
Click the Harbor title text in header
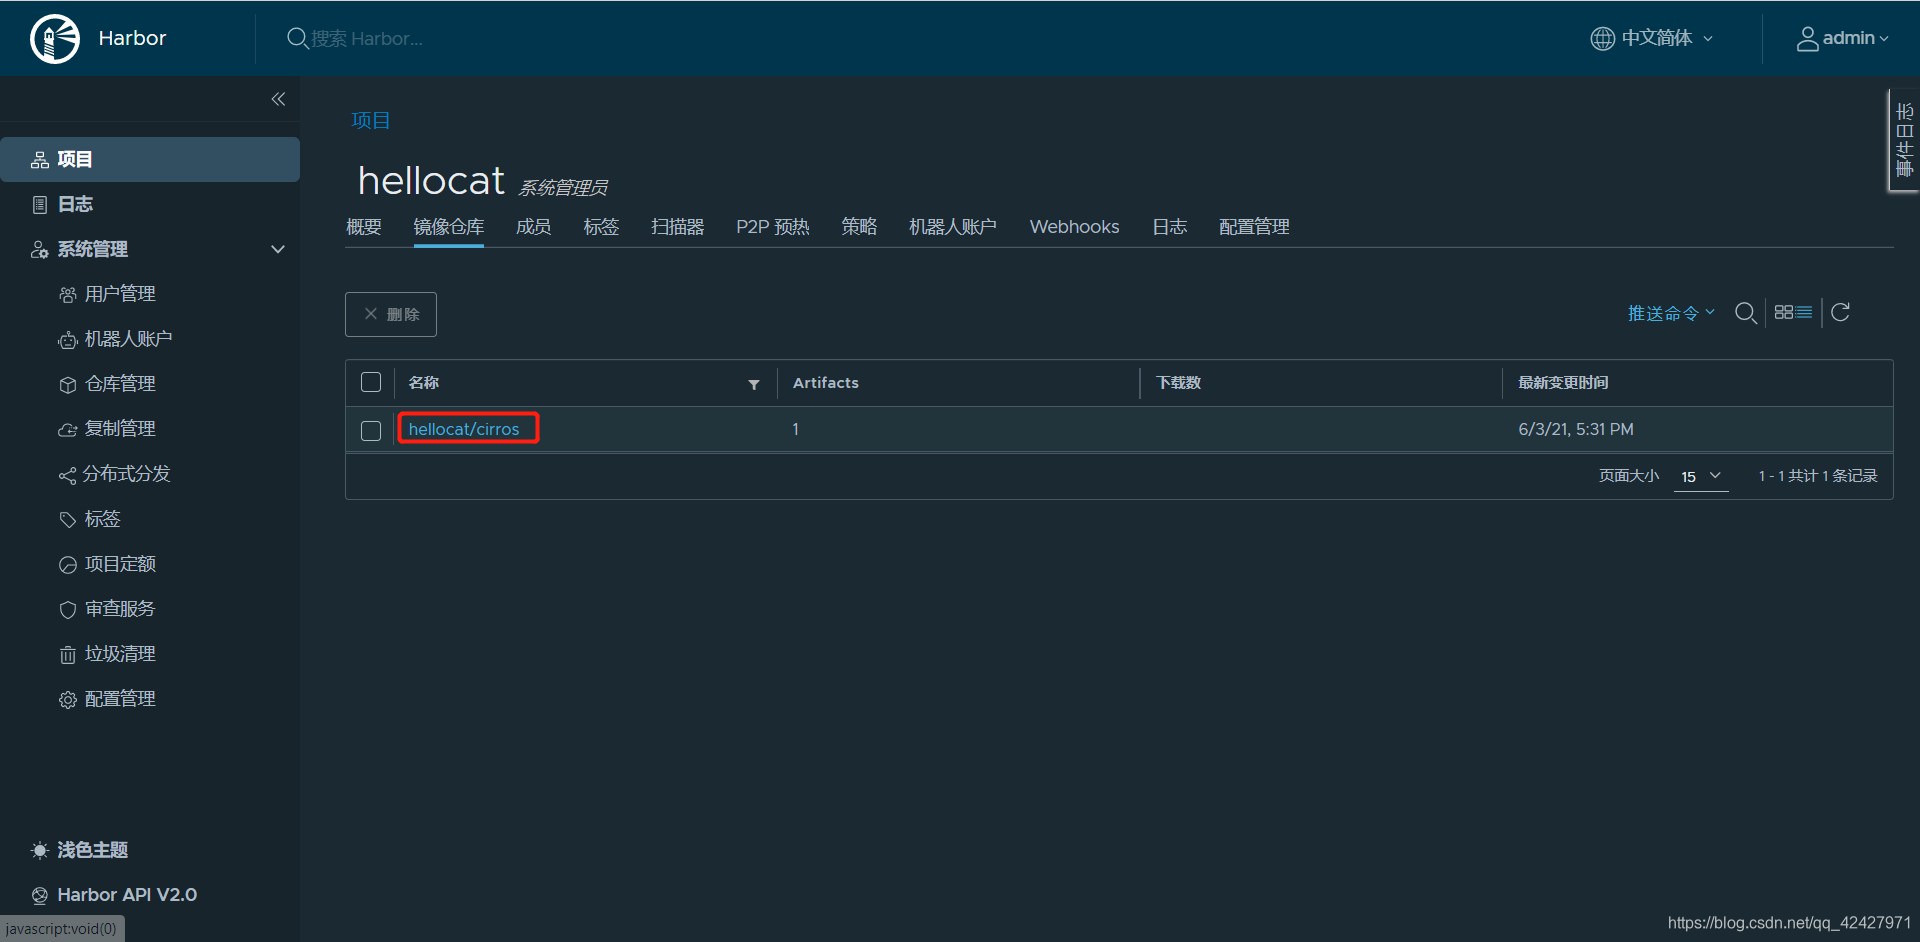(x=132, y=38)
